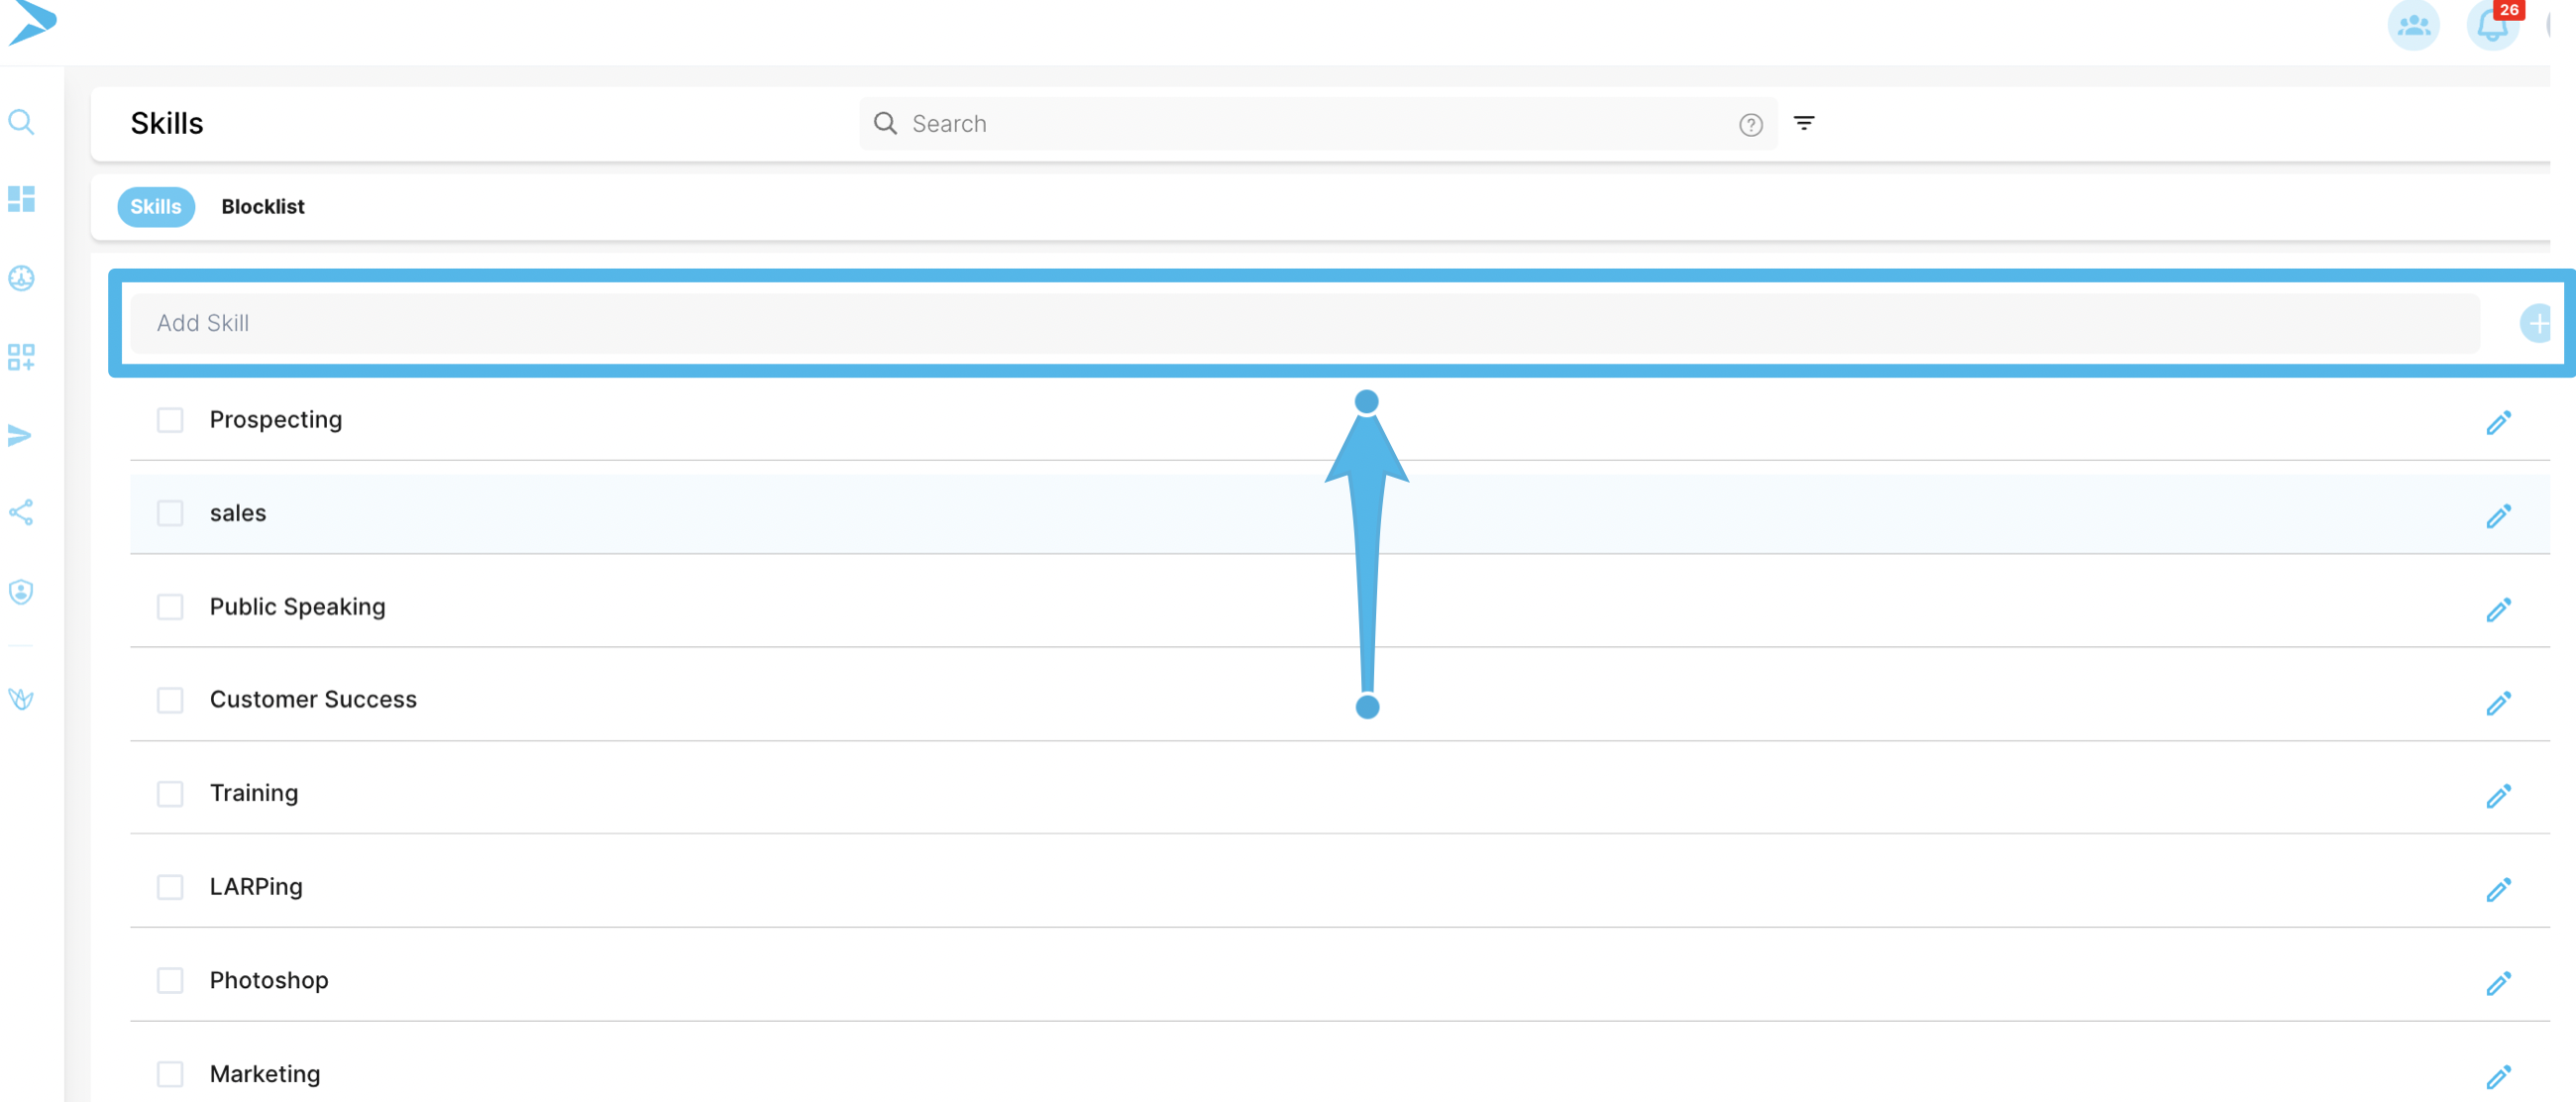The height and width of the screenshot is (1102, 2576).
Task: Click the sidebar search magnifier icon
Action: coord(21,122)
